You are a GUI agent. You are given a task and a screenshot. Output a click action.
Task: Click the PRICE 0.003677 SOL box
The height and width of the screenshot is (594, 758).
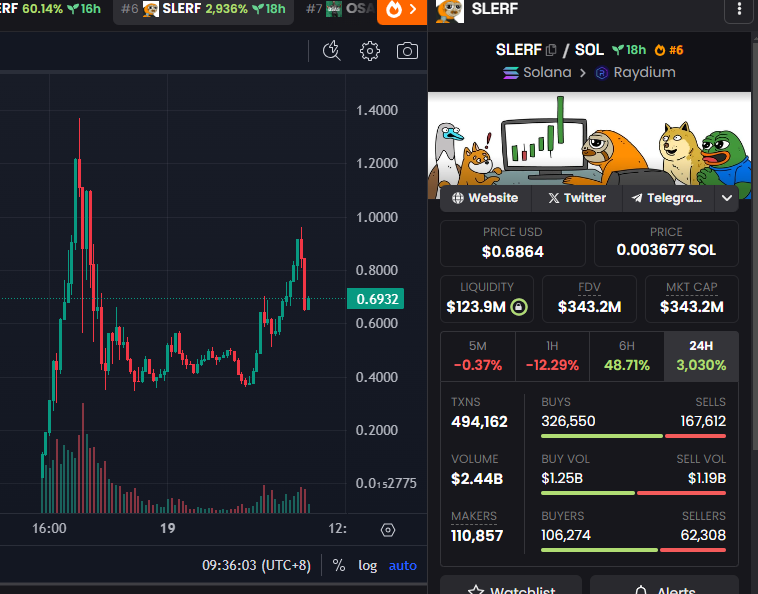(666, 244)
